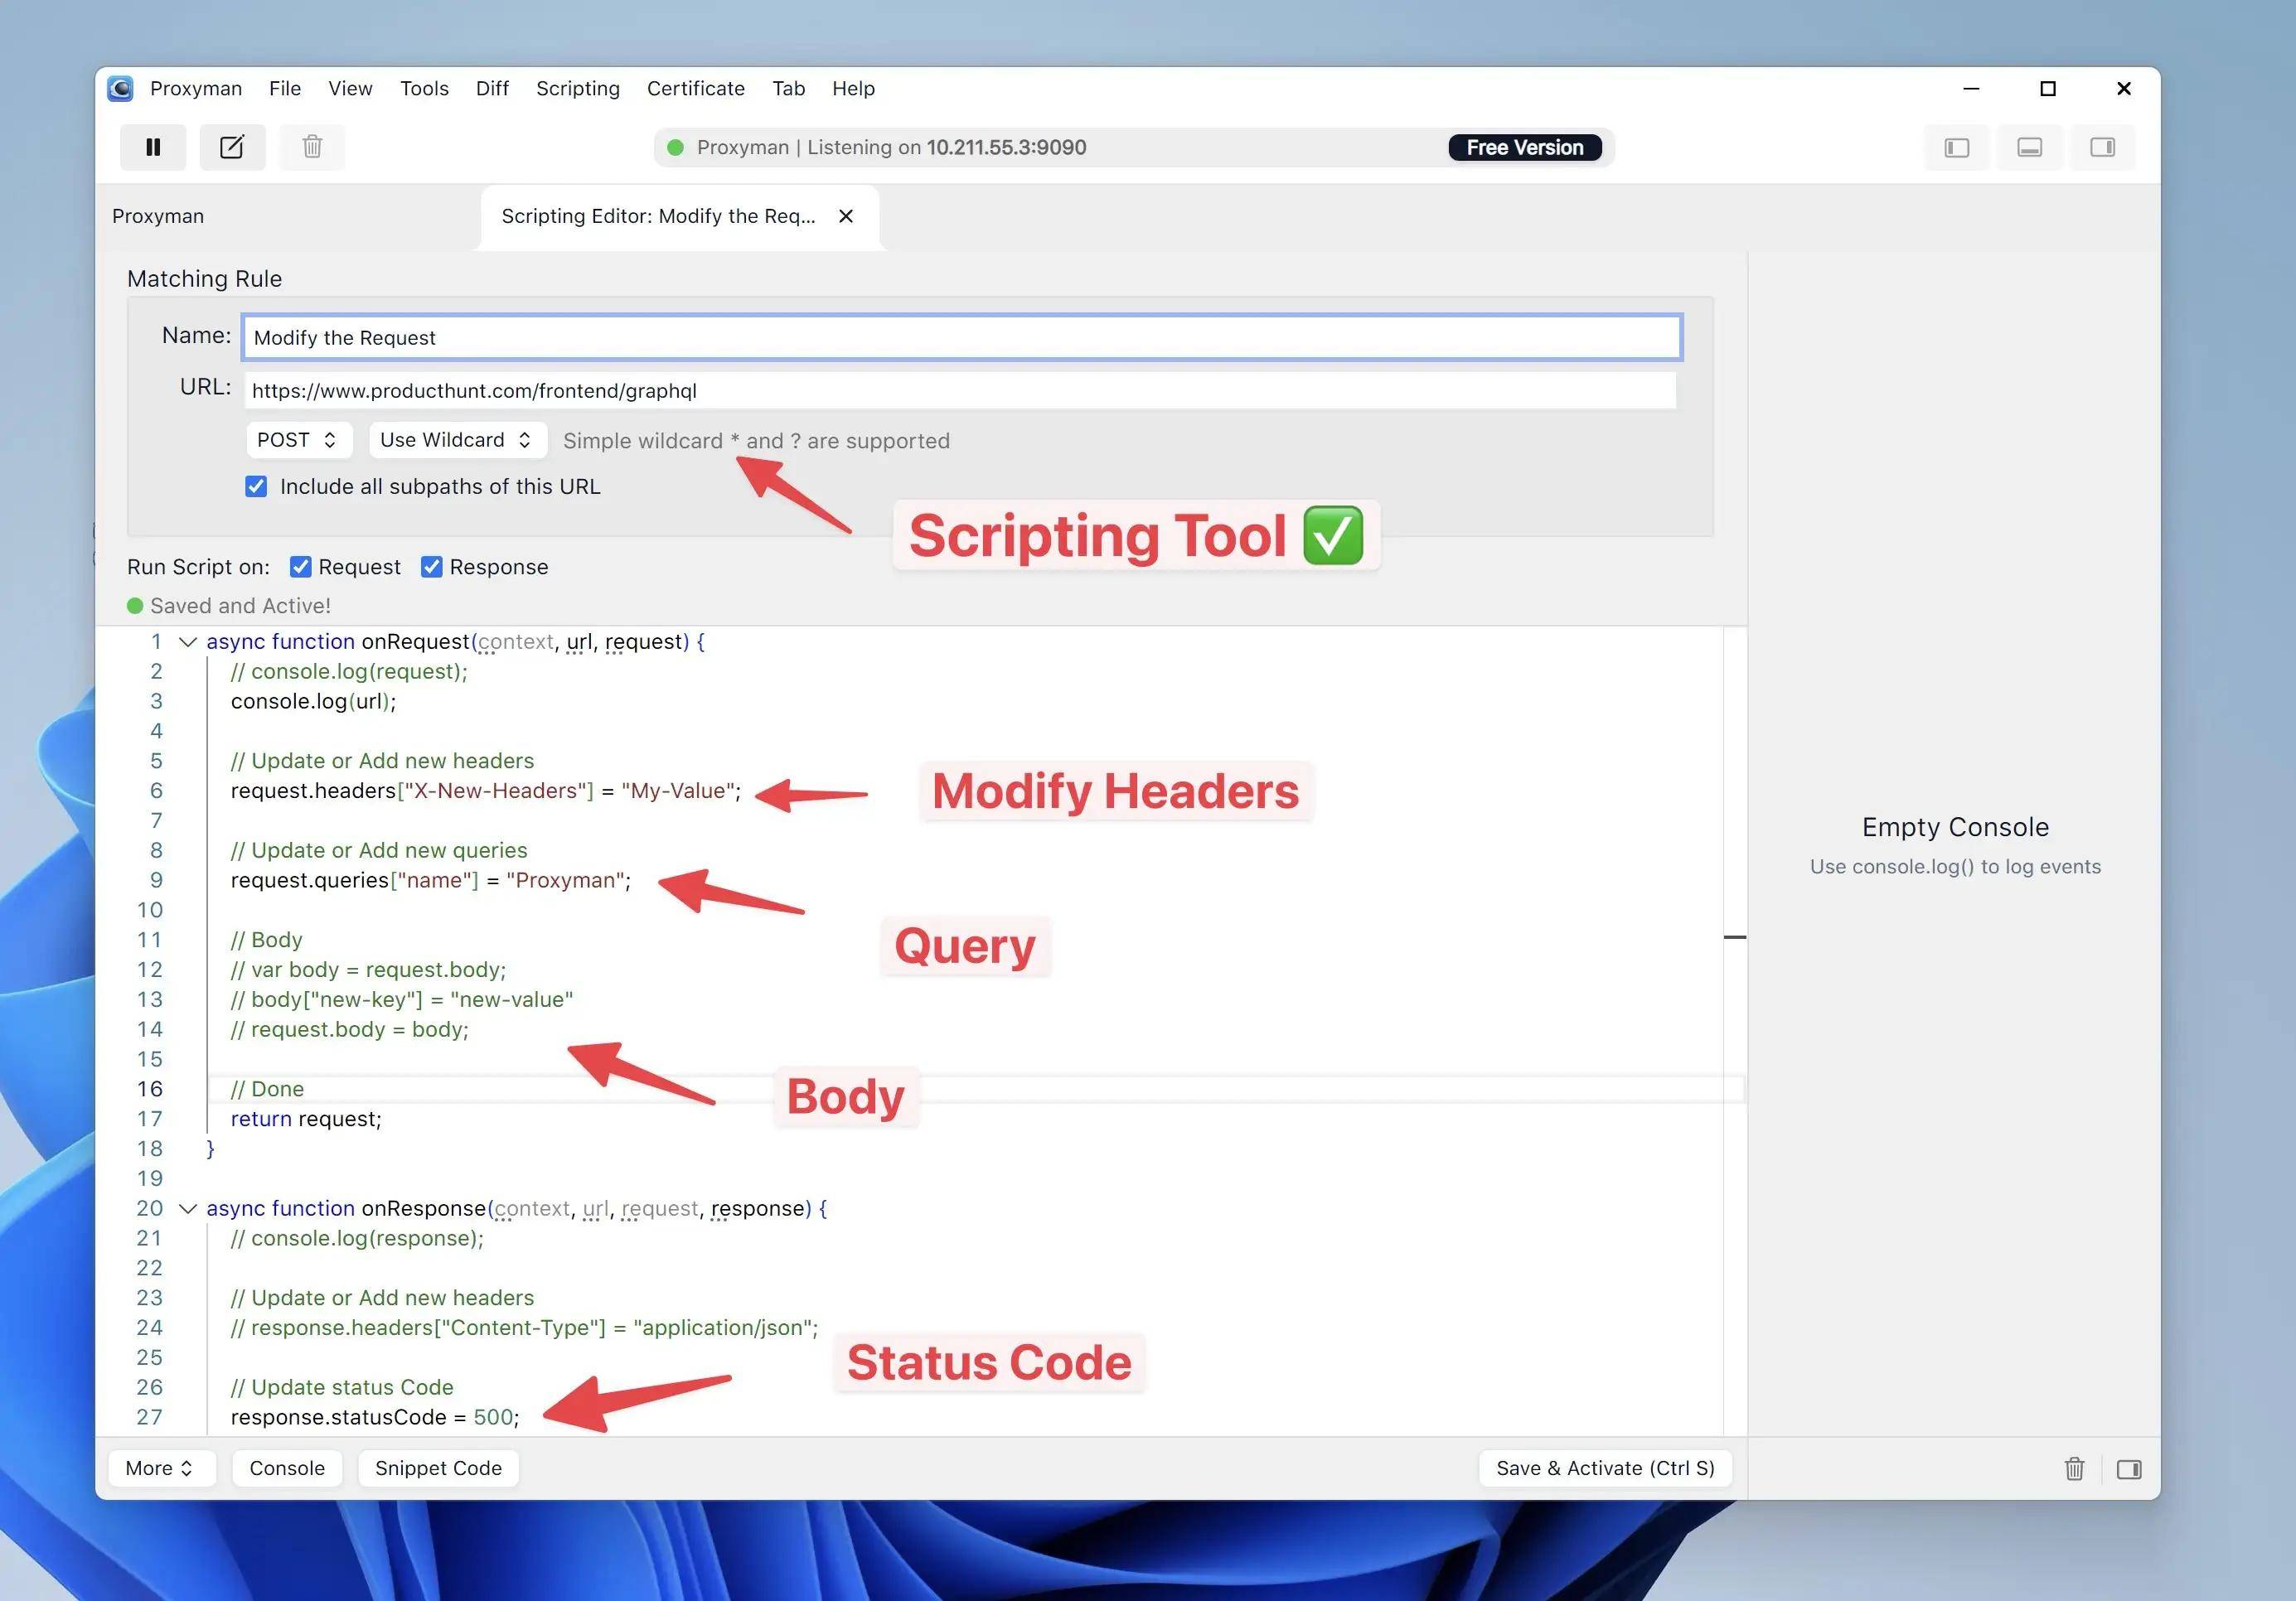
Task: Toggle the bottom panel layout icon
Action: click(2030, 148)
